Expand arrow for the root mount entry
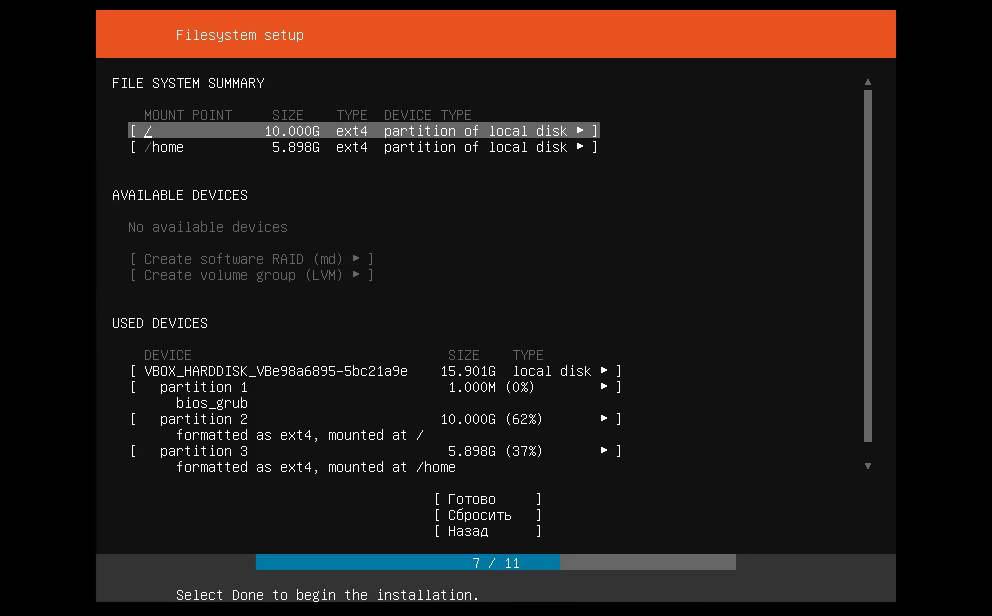992x616 pixels. coord(580,131)
